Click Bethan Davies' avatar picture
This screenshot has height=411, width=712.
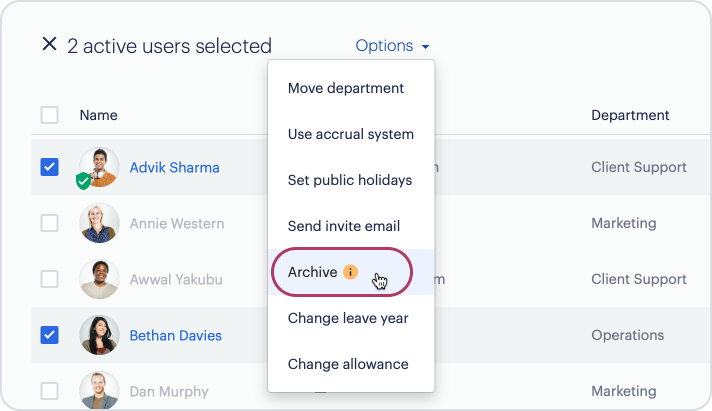pos(99,335)
